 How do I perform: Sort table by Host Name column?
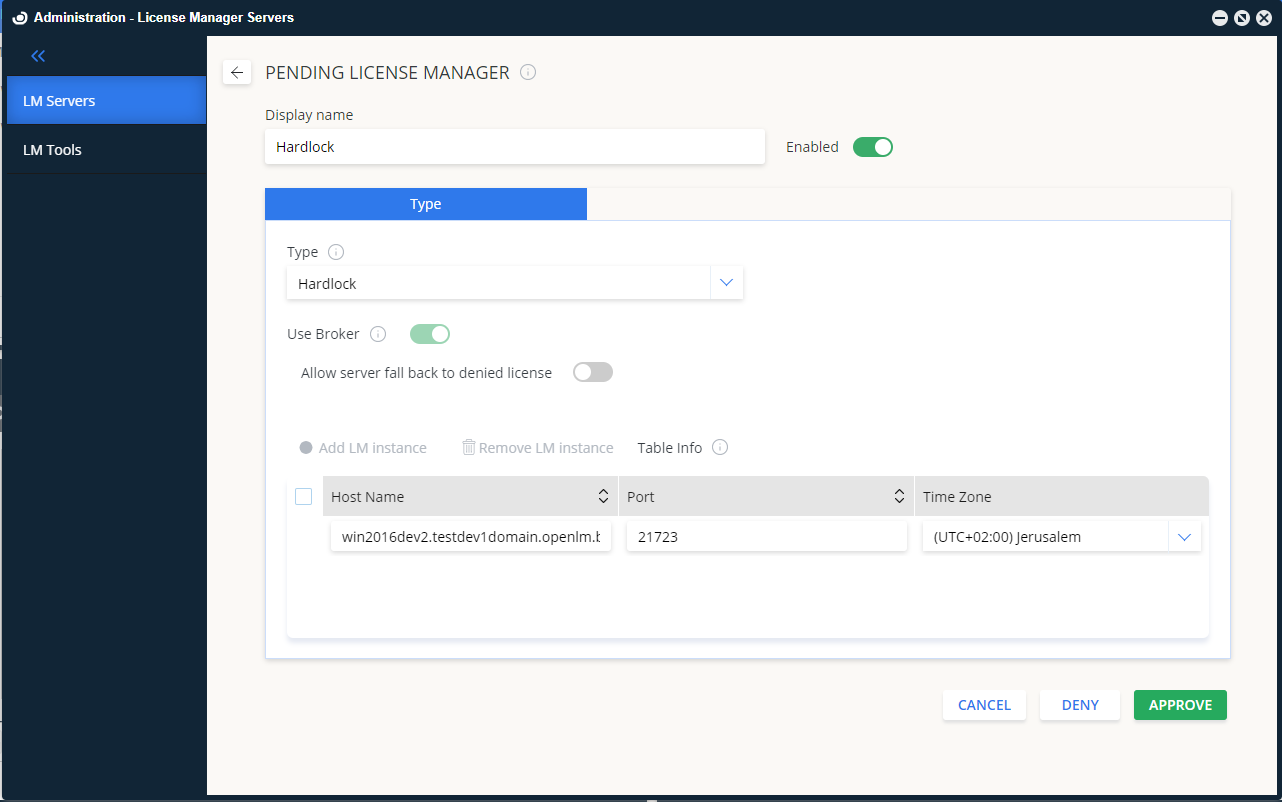tap(603, 496)
